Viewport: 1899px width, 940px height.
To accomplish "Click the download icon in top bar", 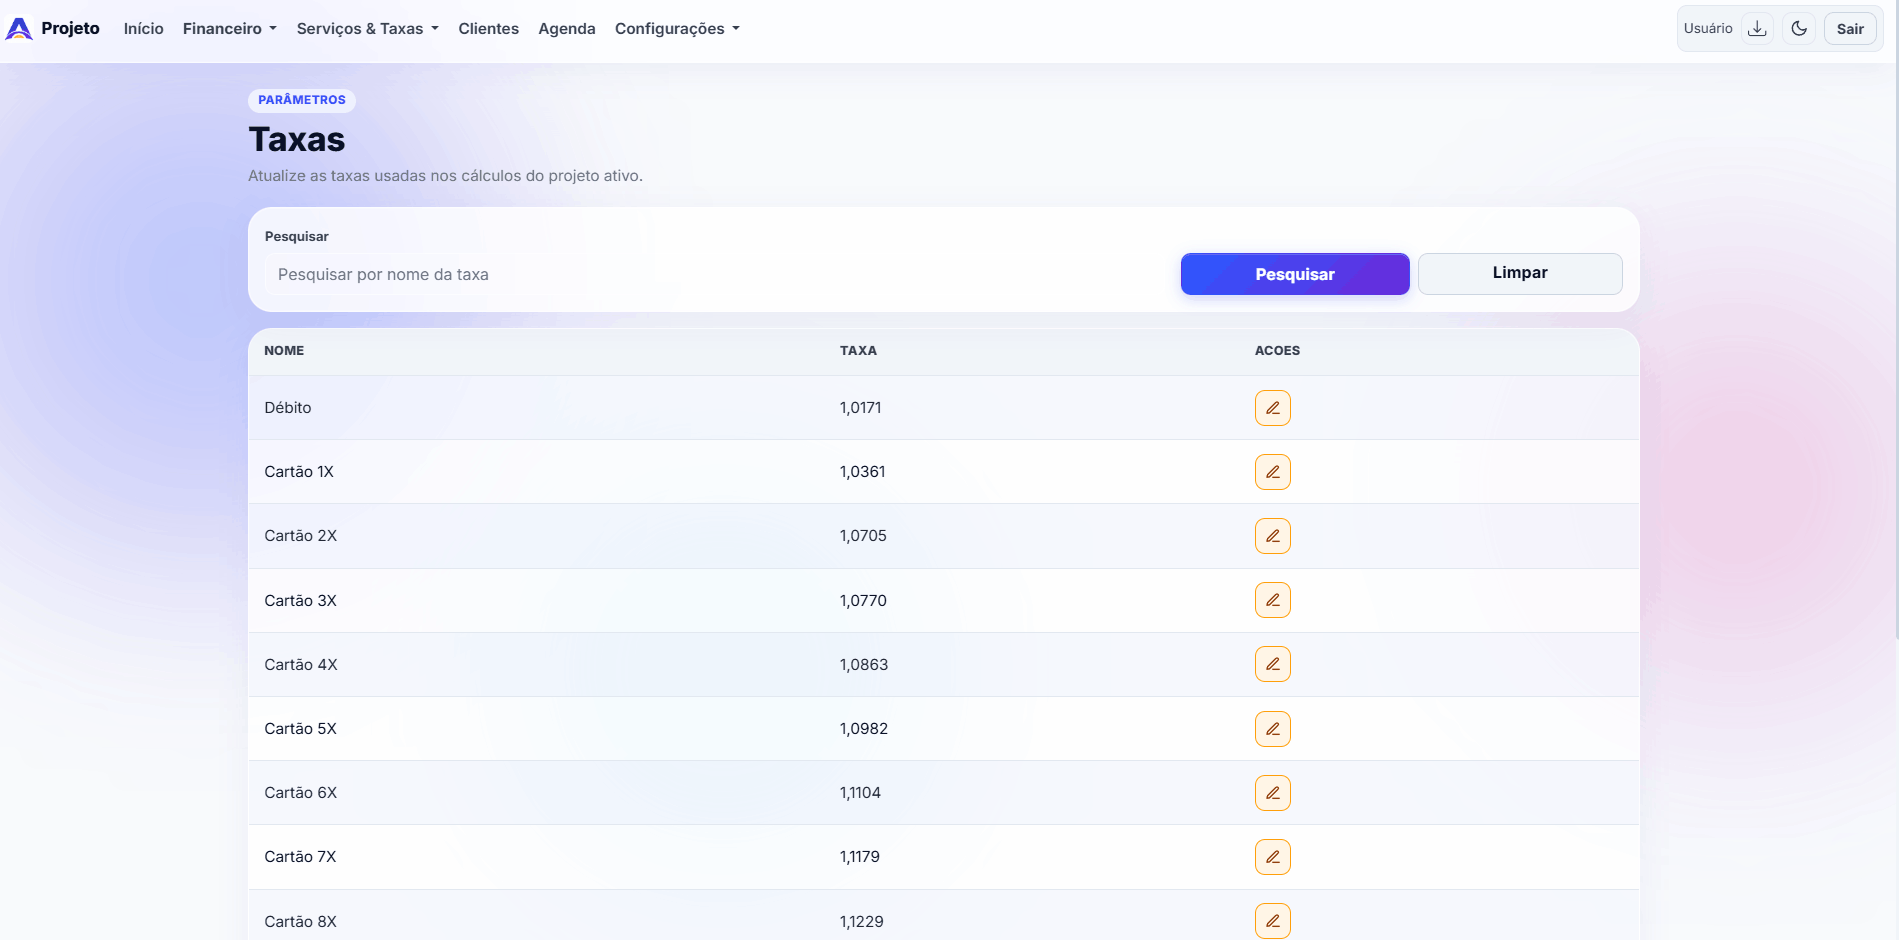I will pyautogui.click(x=1757, y=29).
